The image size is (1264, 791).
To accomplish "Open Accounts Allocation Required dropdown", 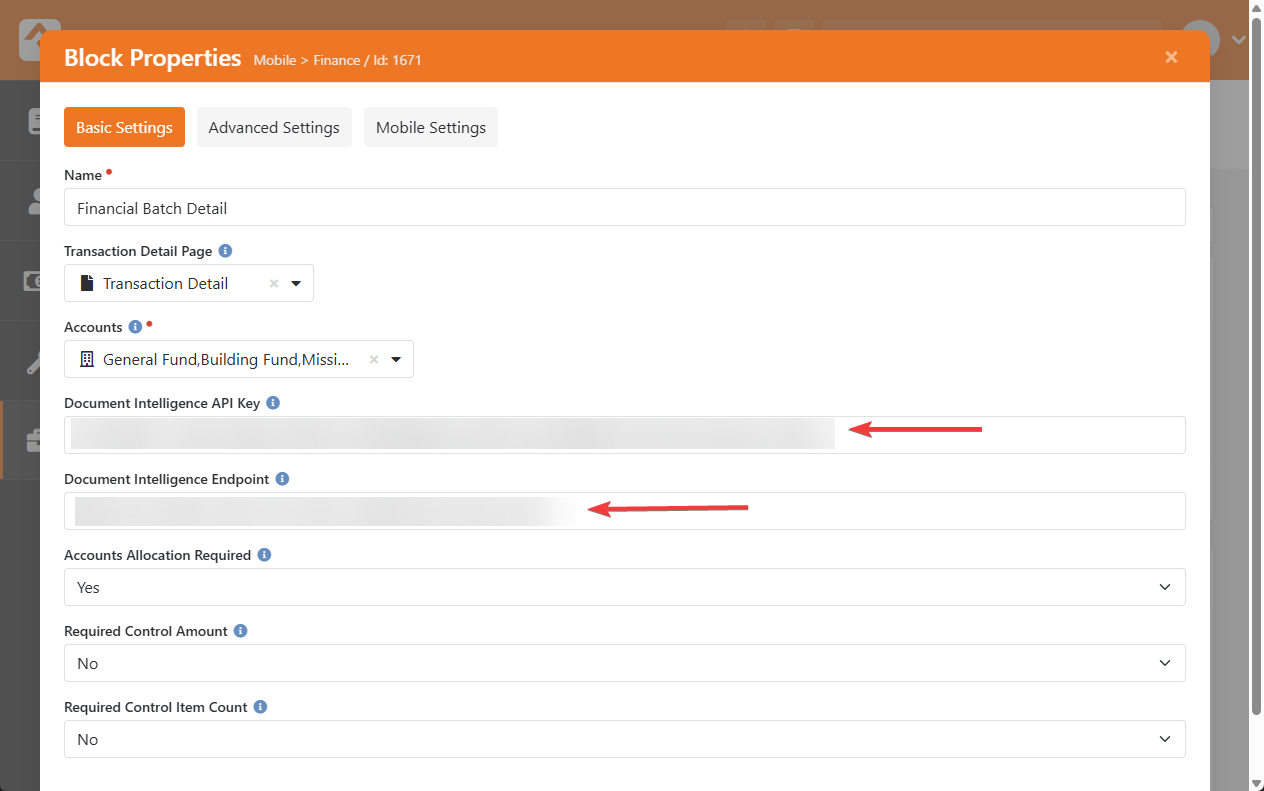I will coord(625,587).
